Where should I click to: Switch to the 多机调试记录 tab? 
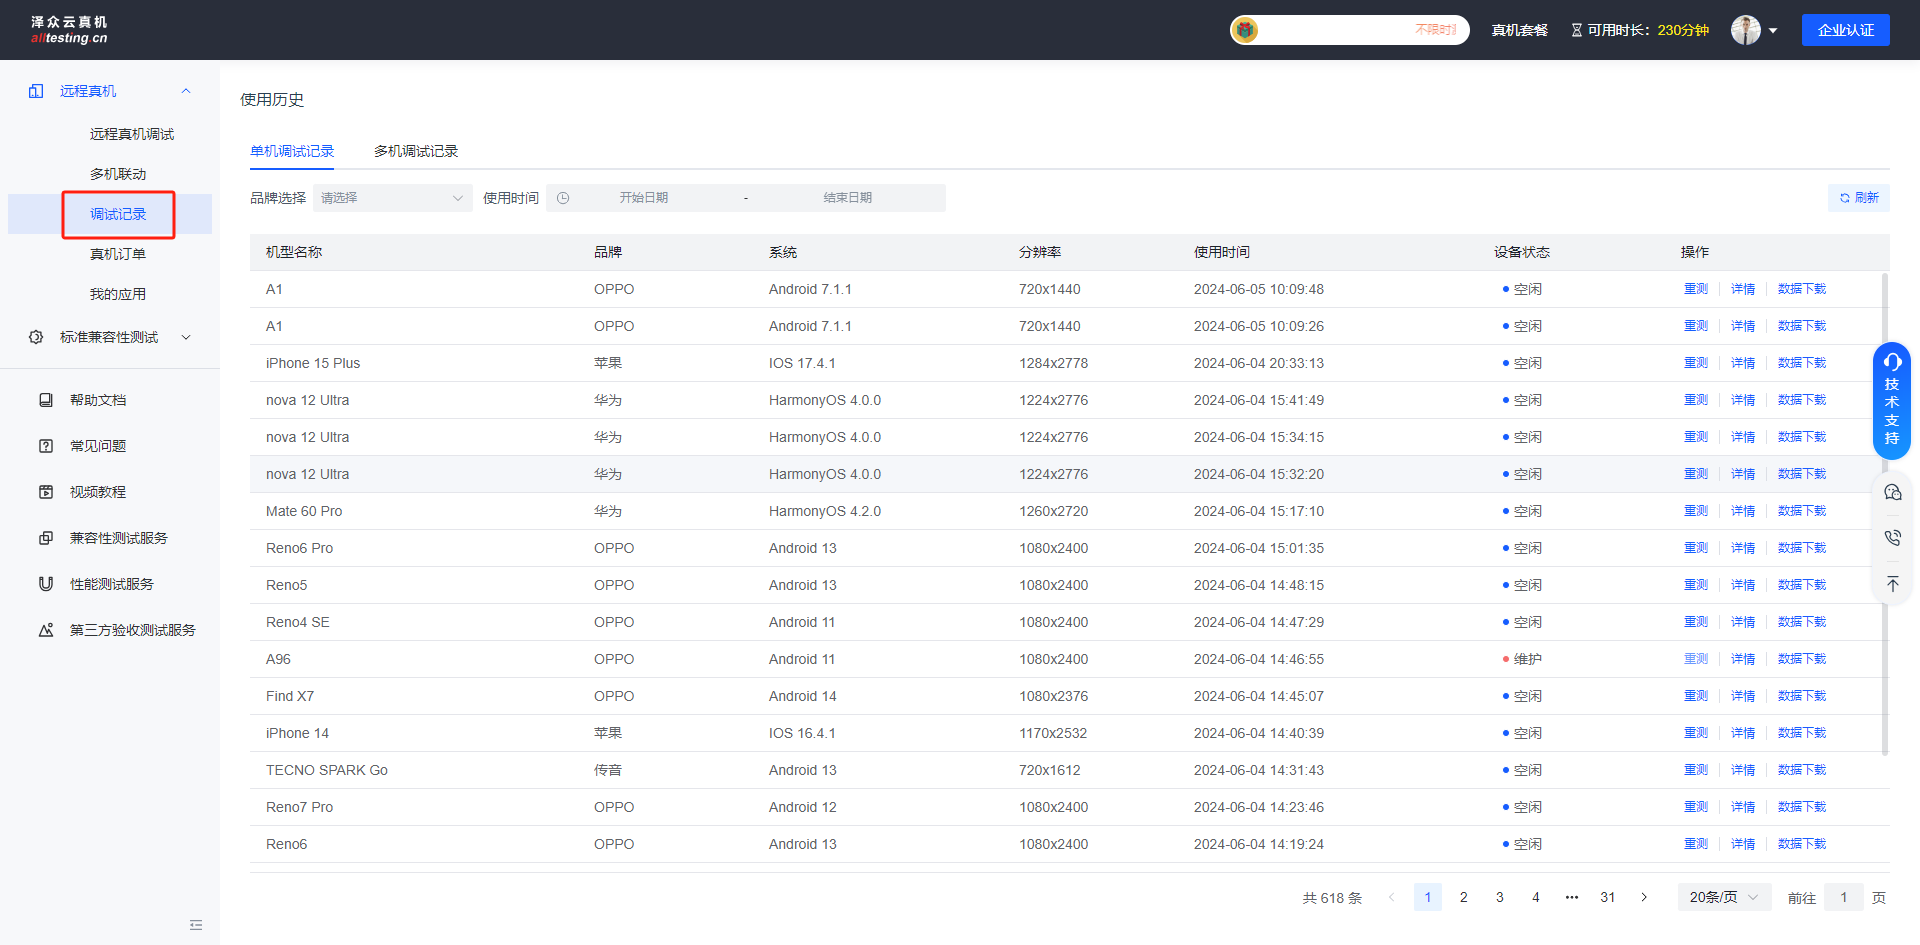[x=416, y=151]
